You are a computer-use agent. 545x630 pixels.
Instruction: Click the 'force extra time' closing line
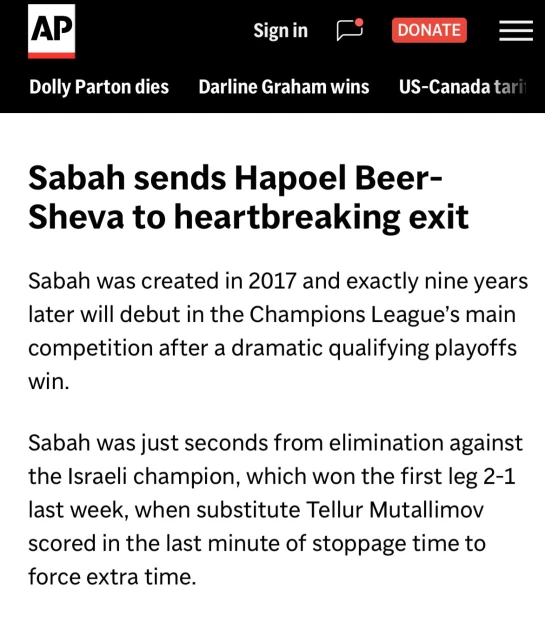point(112,577)
